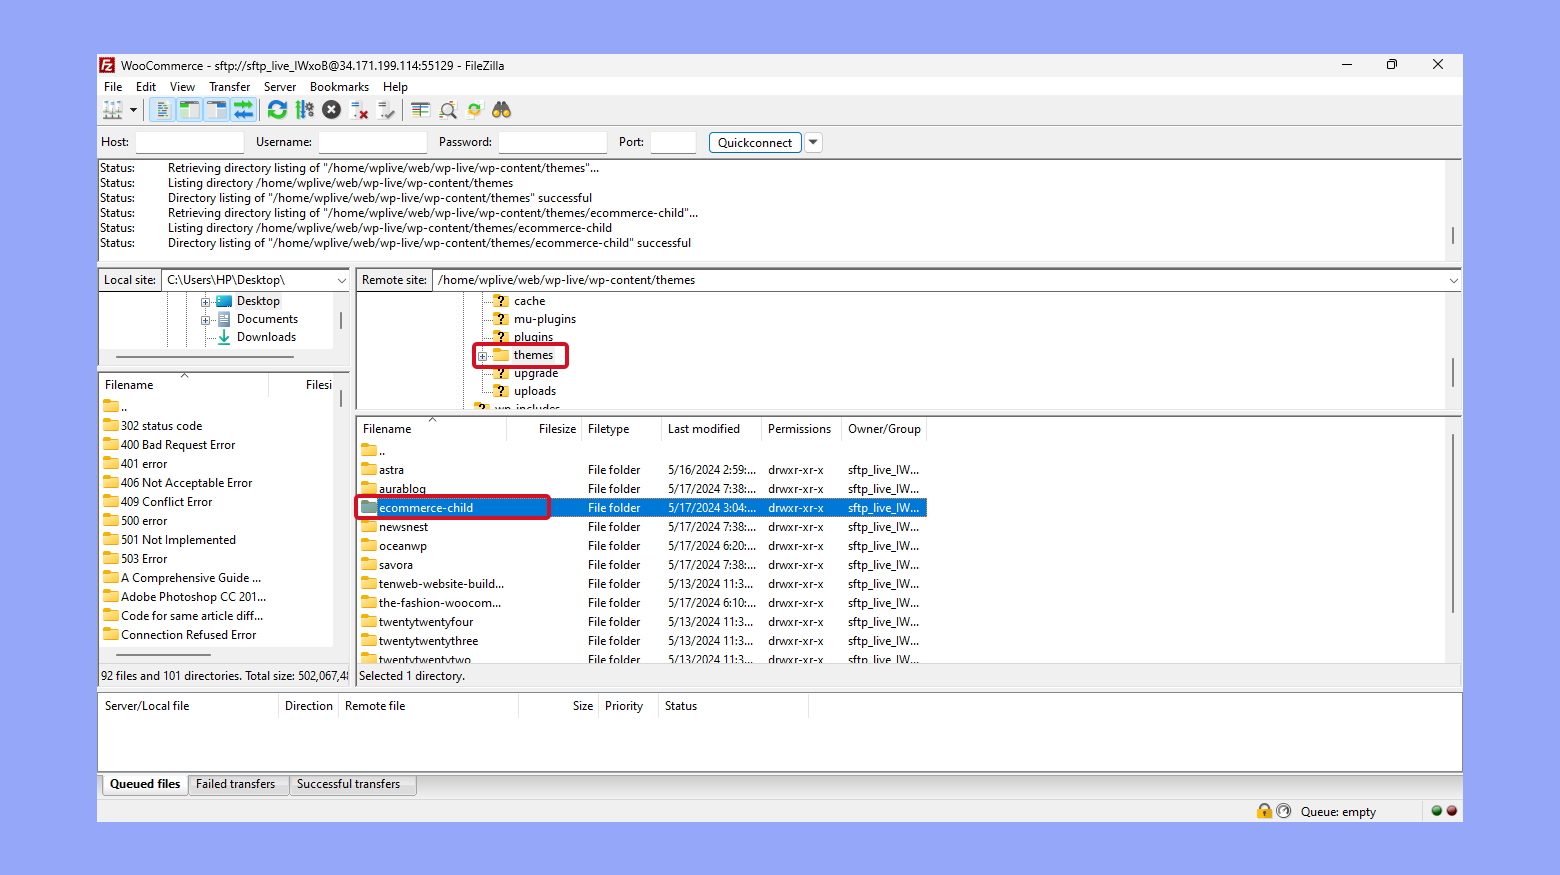Toggle synchronized browsing icon
The height and width of the screenshot is (875, 1560).
tap(474, 110)
